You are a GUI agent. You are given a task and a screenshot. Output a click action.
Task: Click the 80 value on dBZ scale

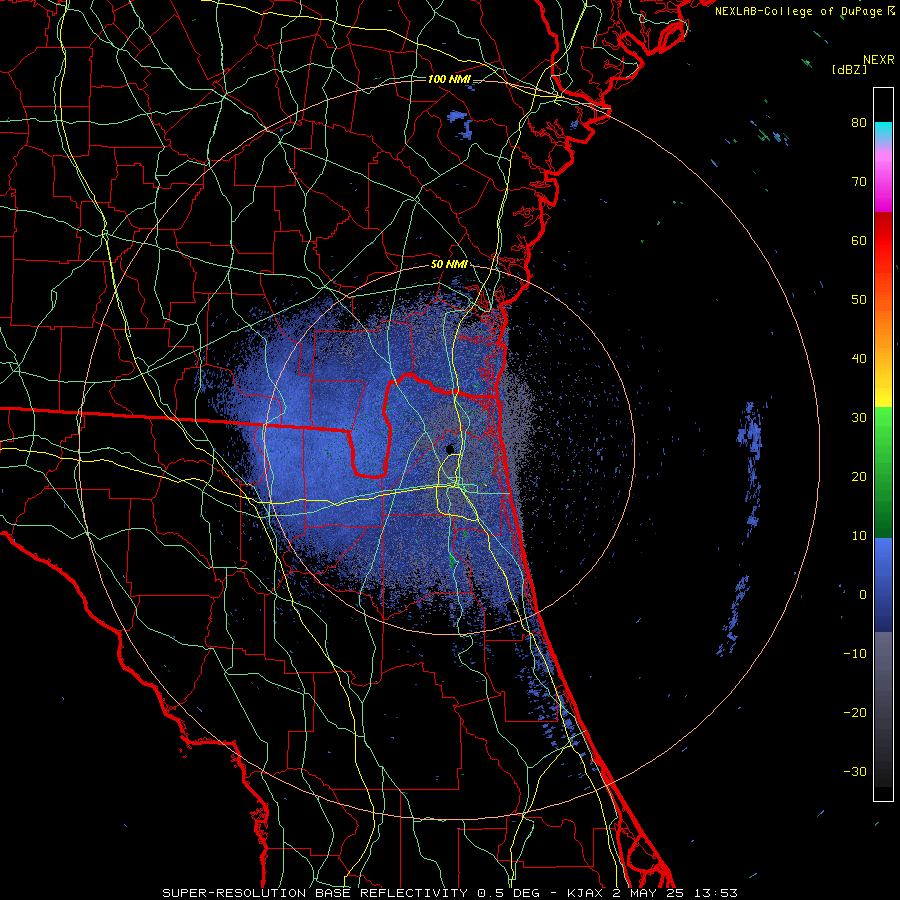[x=859, y=122]
